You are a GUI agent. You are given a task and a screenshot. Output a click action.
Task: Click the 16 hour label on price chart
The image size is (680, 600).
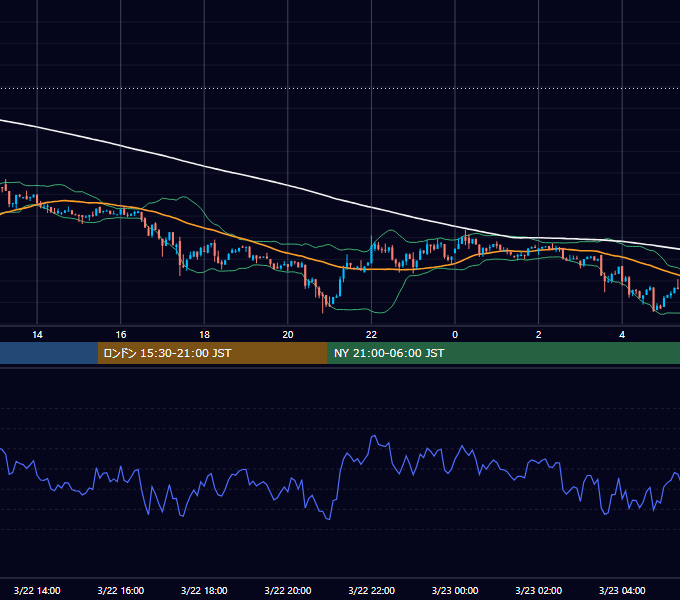[x=121, y=335]
